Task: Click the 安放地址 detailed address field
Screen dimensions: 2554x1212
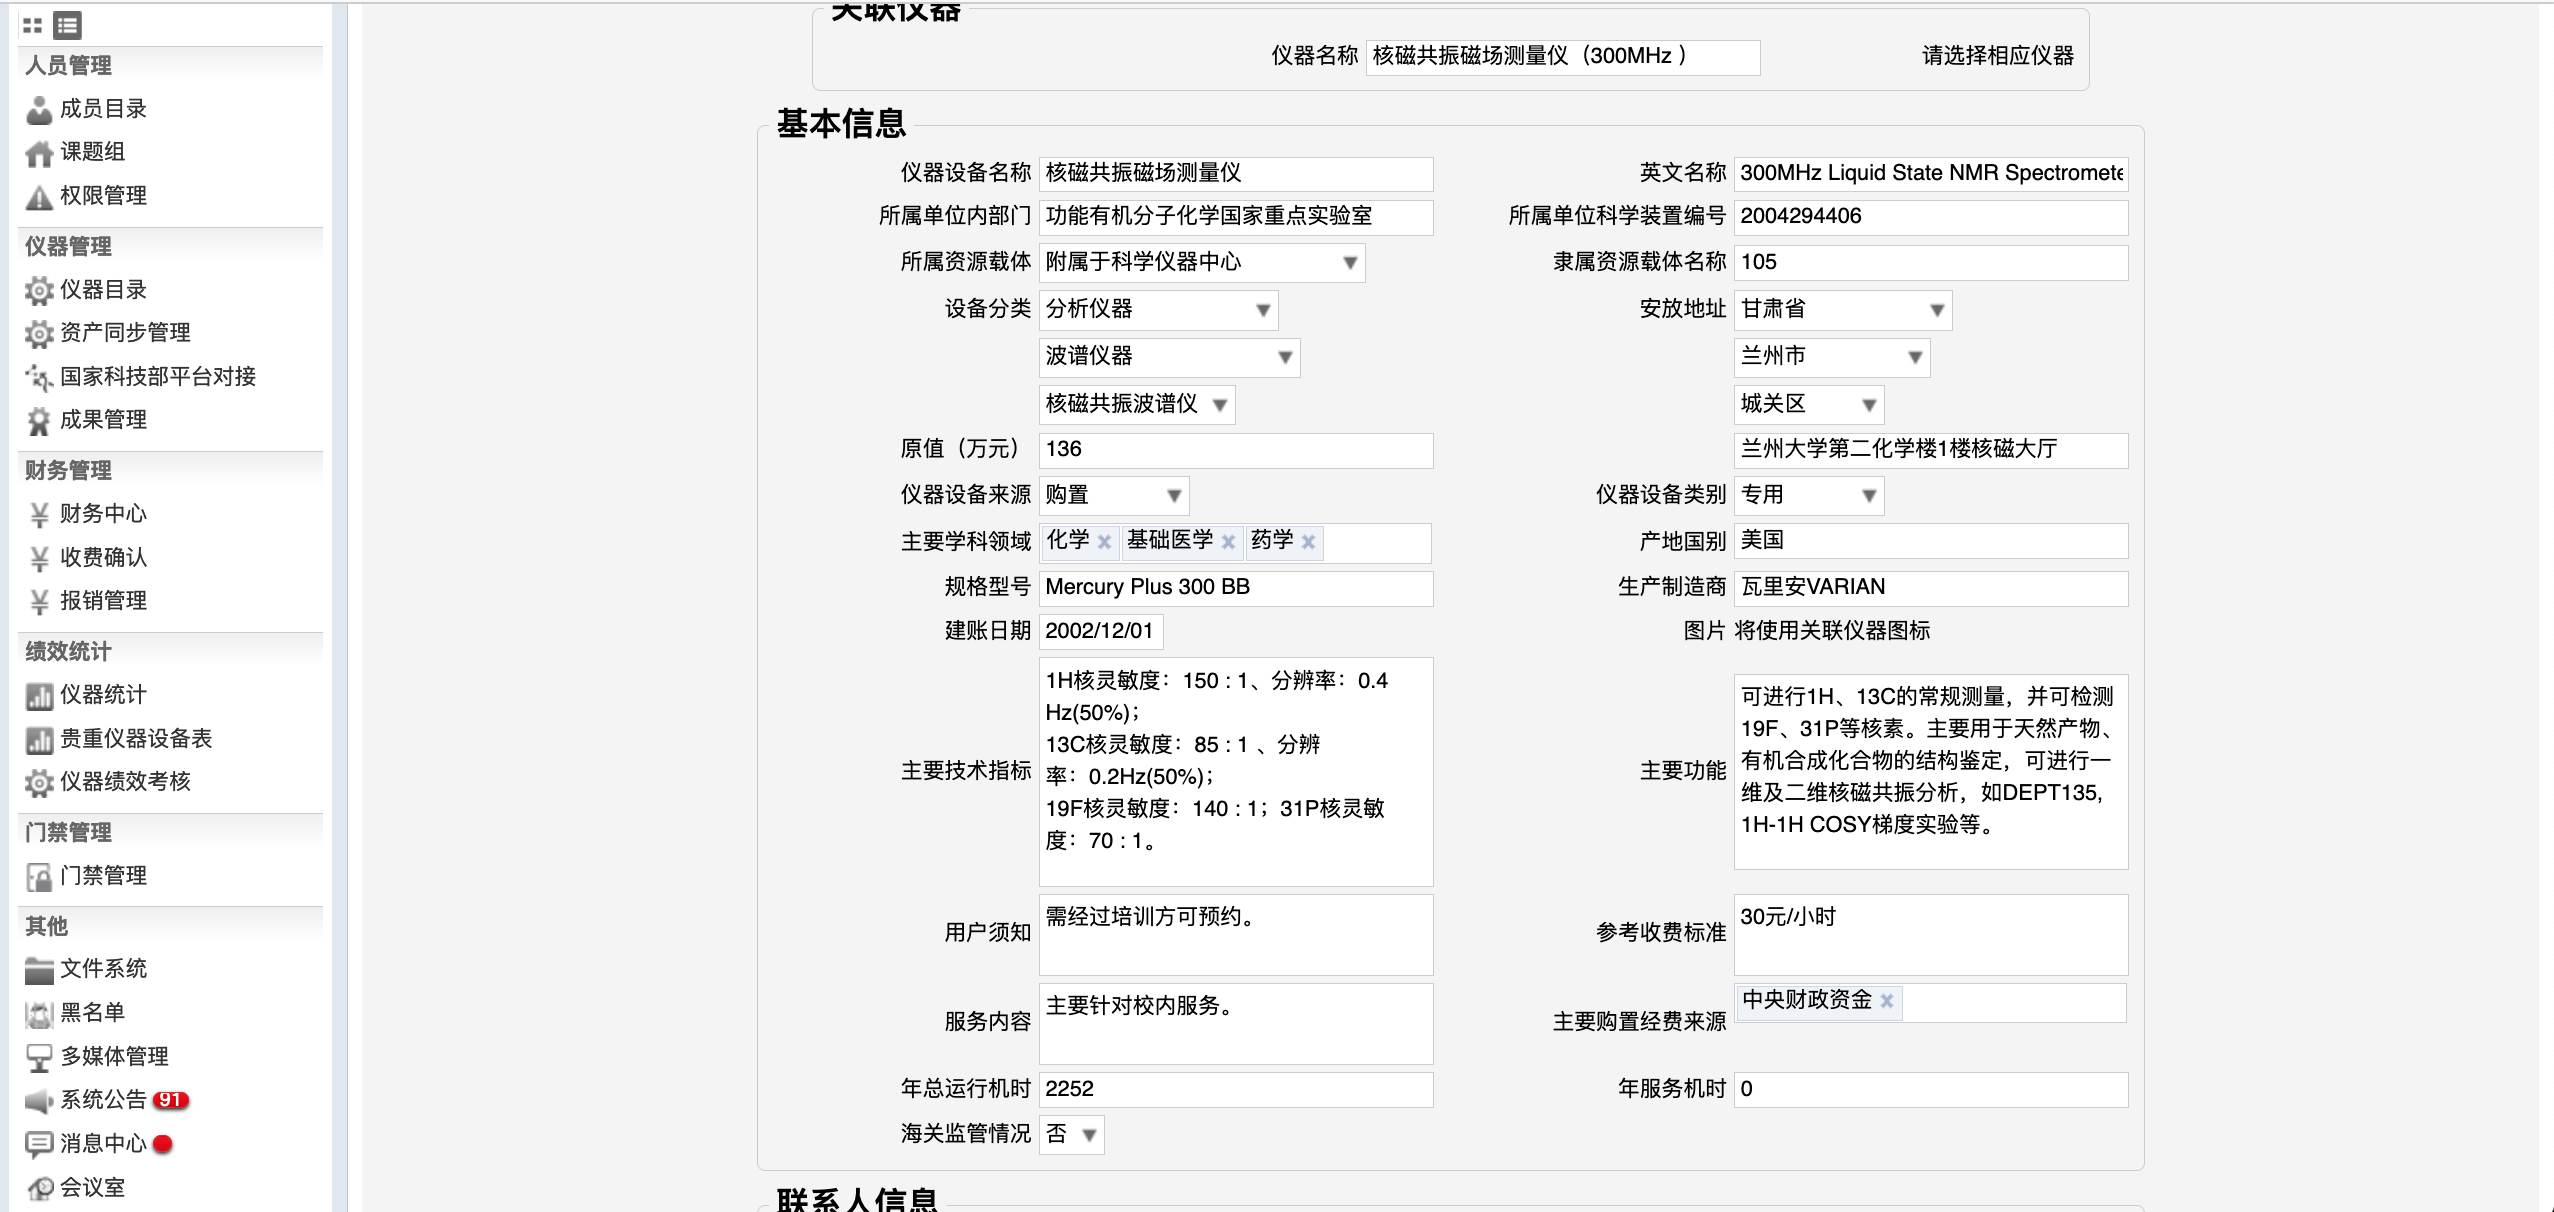Action: pos(1931,450)
